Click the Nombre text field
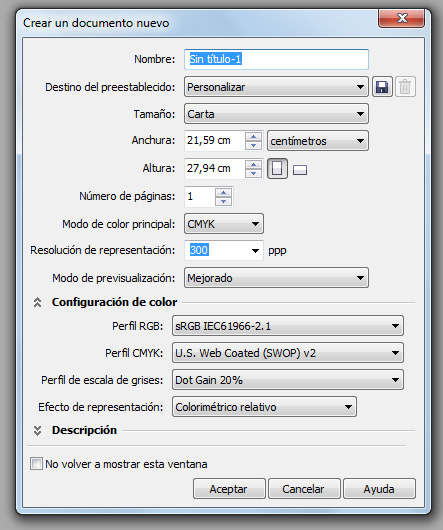This screenshot has width=443, height=530. (276, 59)
